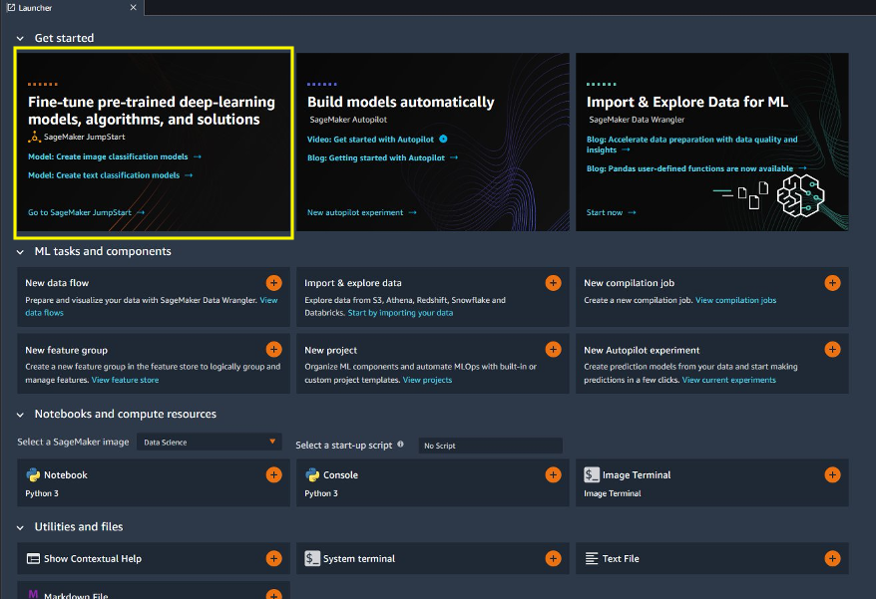
Task: Click the Select a SageMaker image label
Action: (x=73, y=442)
